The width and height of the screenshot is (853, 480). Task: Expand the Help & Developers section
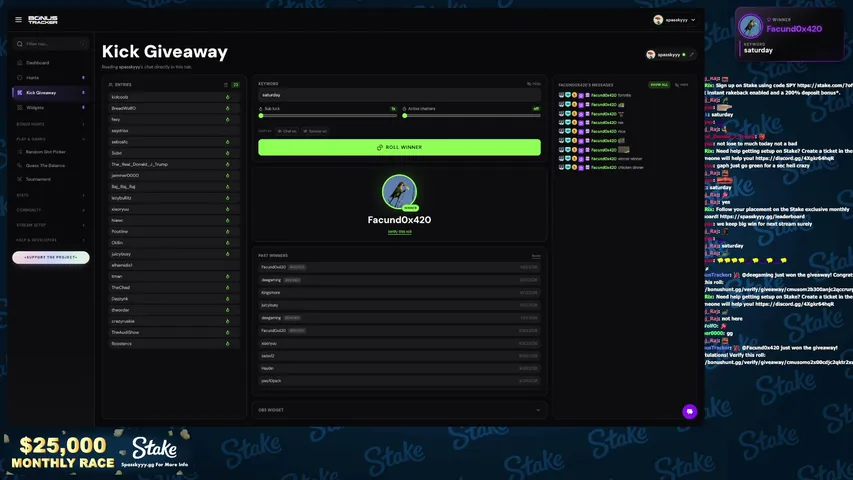[x=50, y=240]
